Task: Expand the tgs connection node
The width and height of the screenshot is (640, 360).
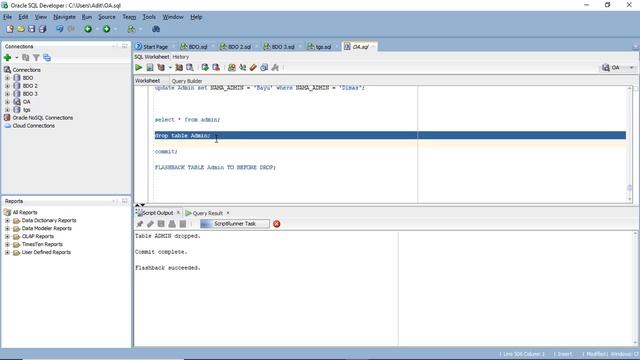Action: coord(7,110)
